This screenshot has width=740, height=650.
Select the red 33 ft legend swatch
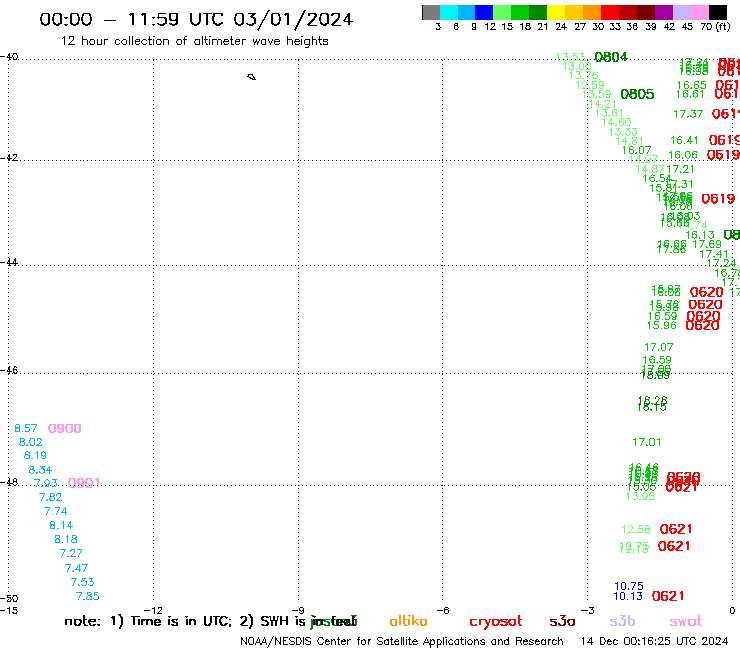(610, 12)
